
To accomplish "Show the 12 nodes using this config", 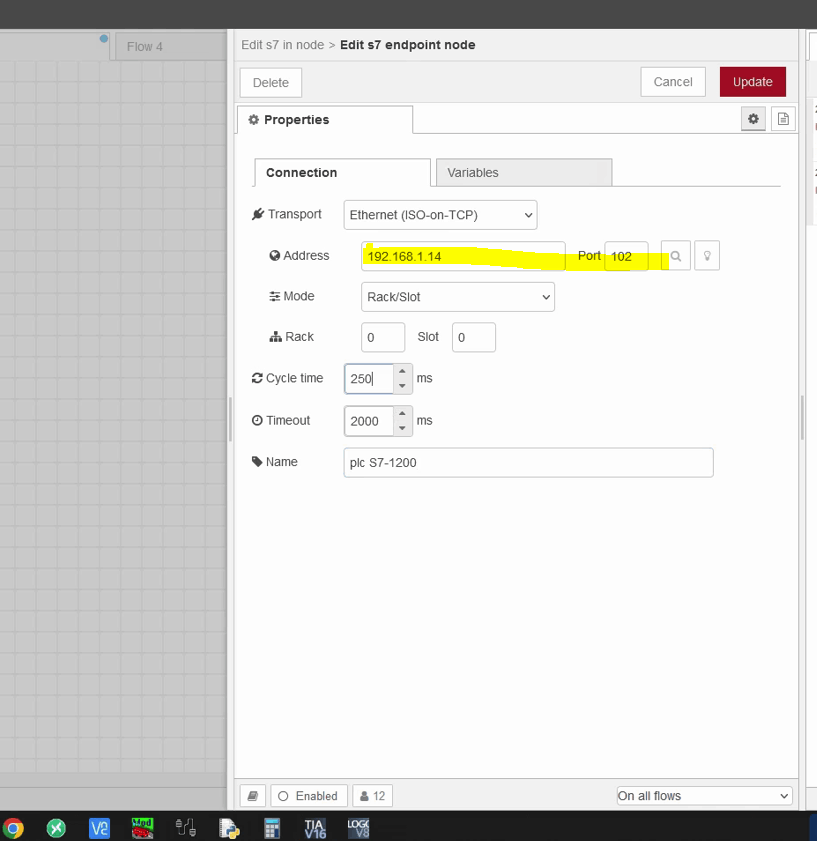I will pos(372,796).
